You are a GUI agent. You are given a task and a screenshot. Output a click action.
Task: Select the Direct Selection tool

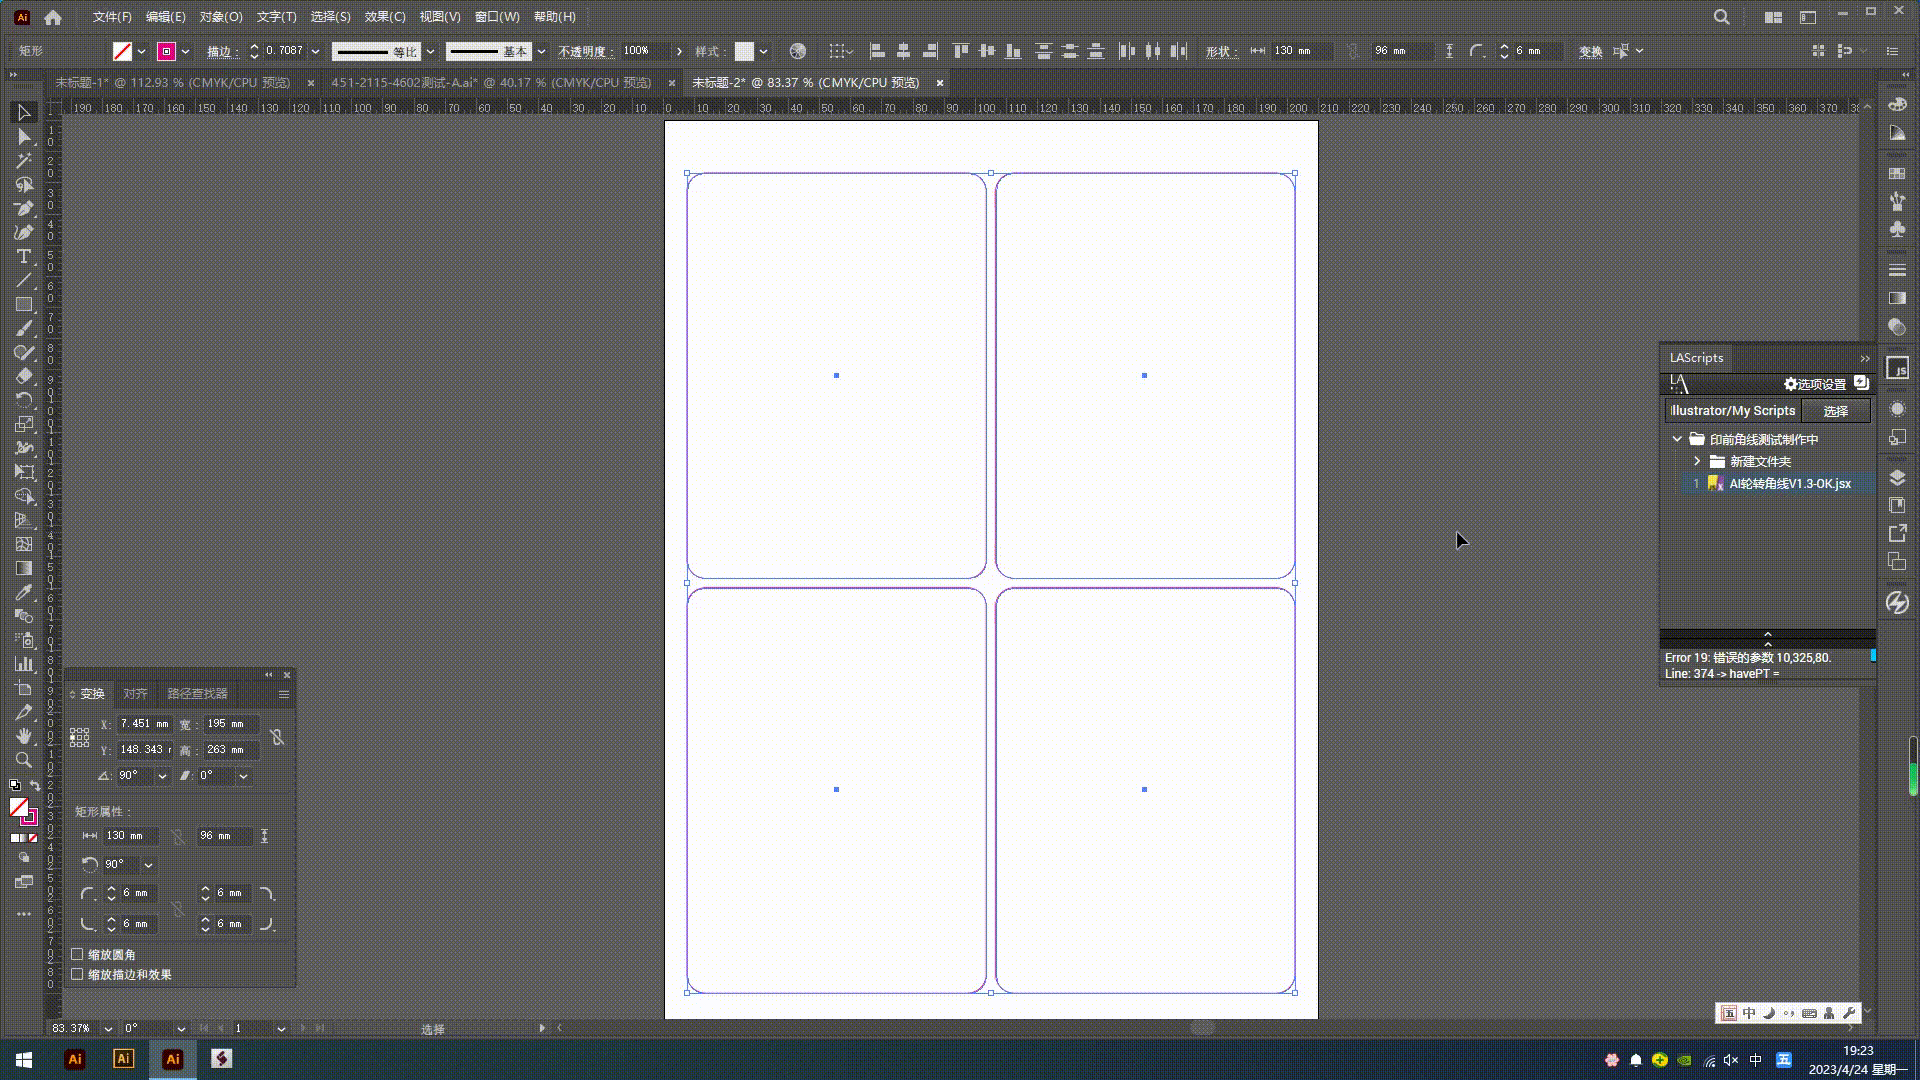coord(24,136)
